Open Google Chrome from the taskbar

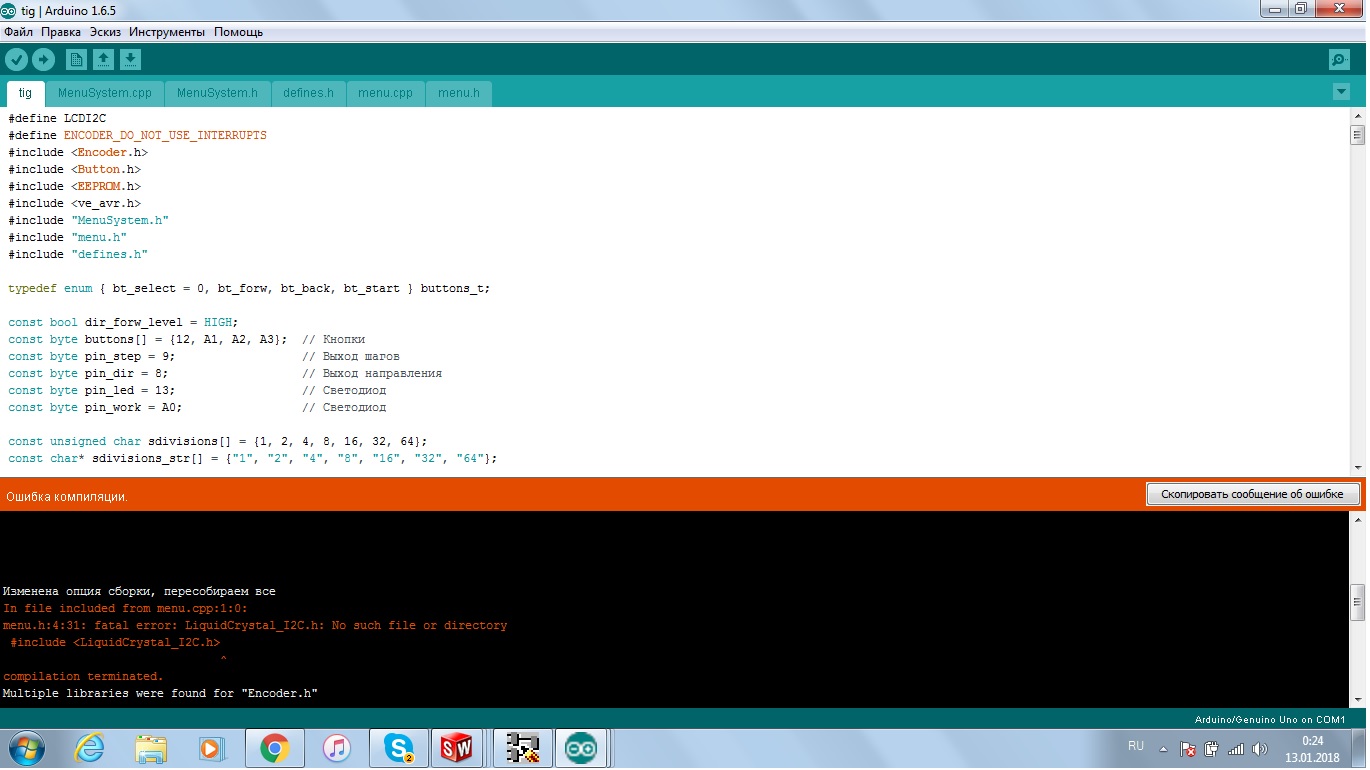pos(275,748)
